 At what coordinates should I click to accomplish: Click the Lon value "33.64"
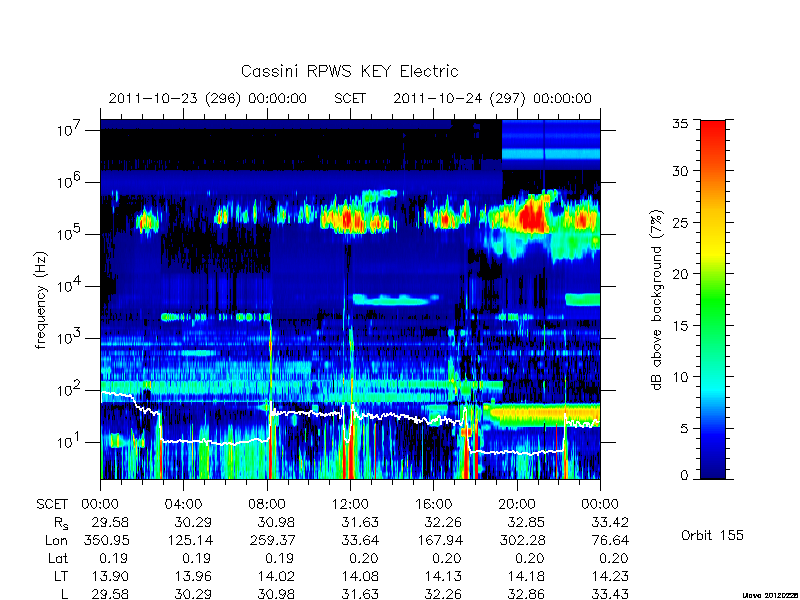[360, 540]
